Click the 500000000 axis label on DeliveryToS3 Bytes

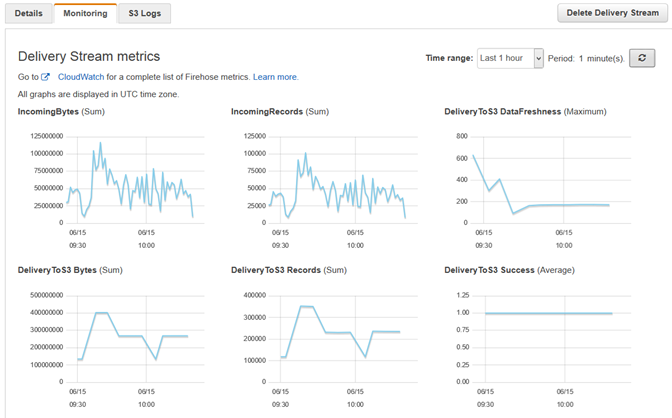[46, 295]
